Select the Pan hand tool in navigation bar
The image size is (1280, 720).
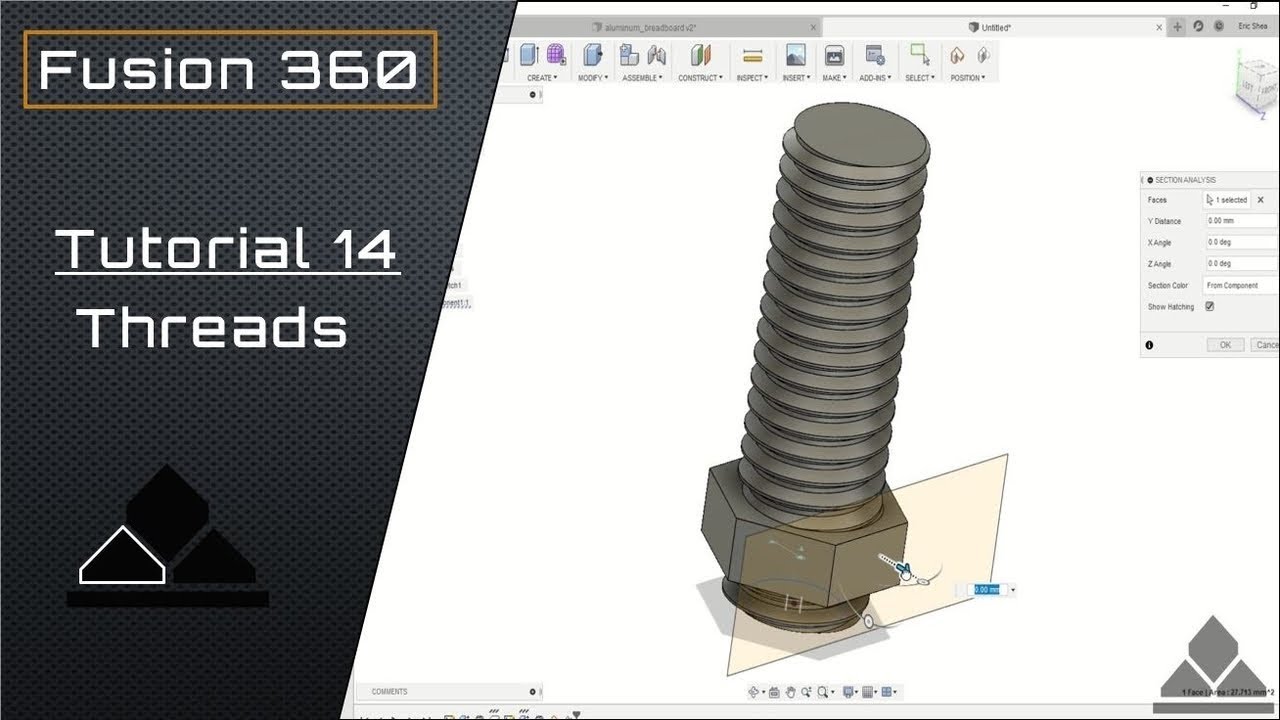pyautogui.click(x=791, y=692)
